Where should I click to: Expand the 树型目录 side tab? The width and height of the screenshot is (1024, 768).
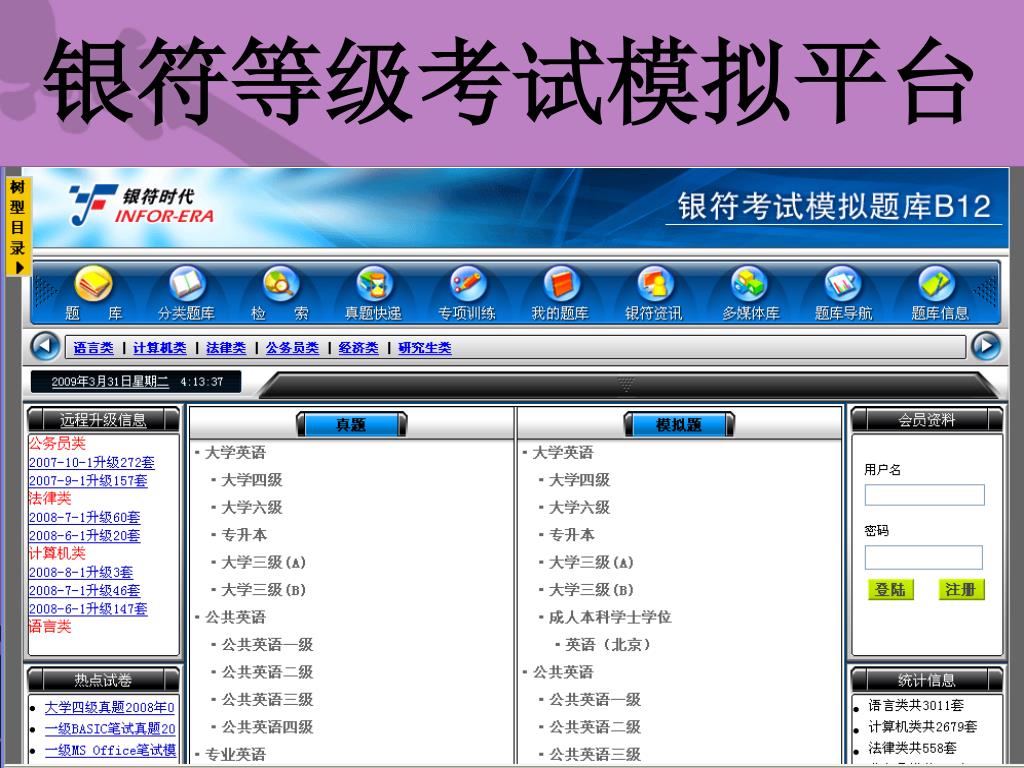(17, 226)
